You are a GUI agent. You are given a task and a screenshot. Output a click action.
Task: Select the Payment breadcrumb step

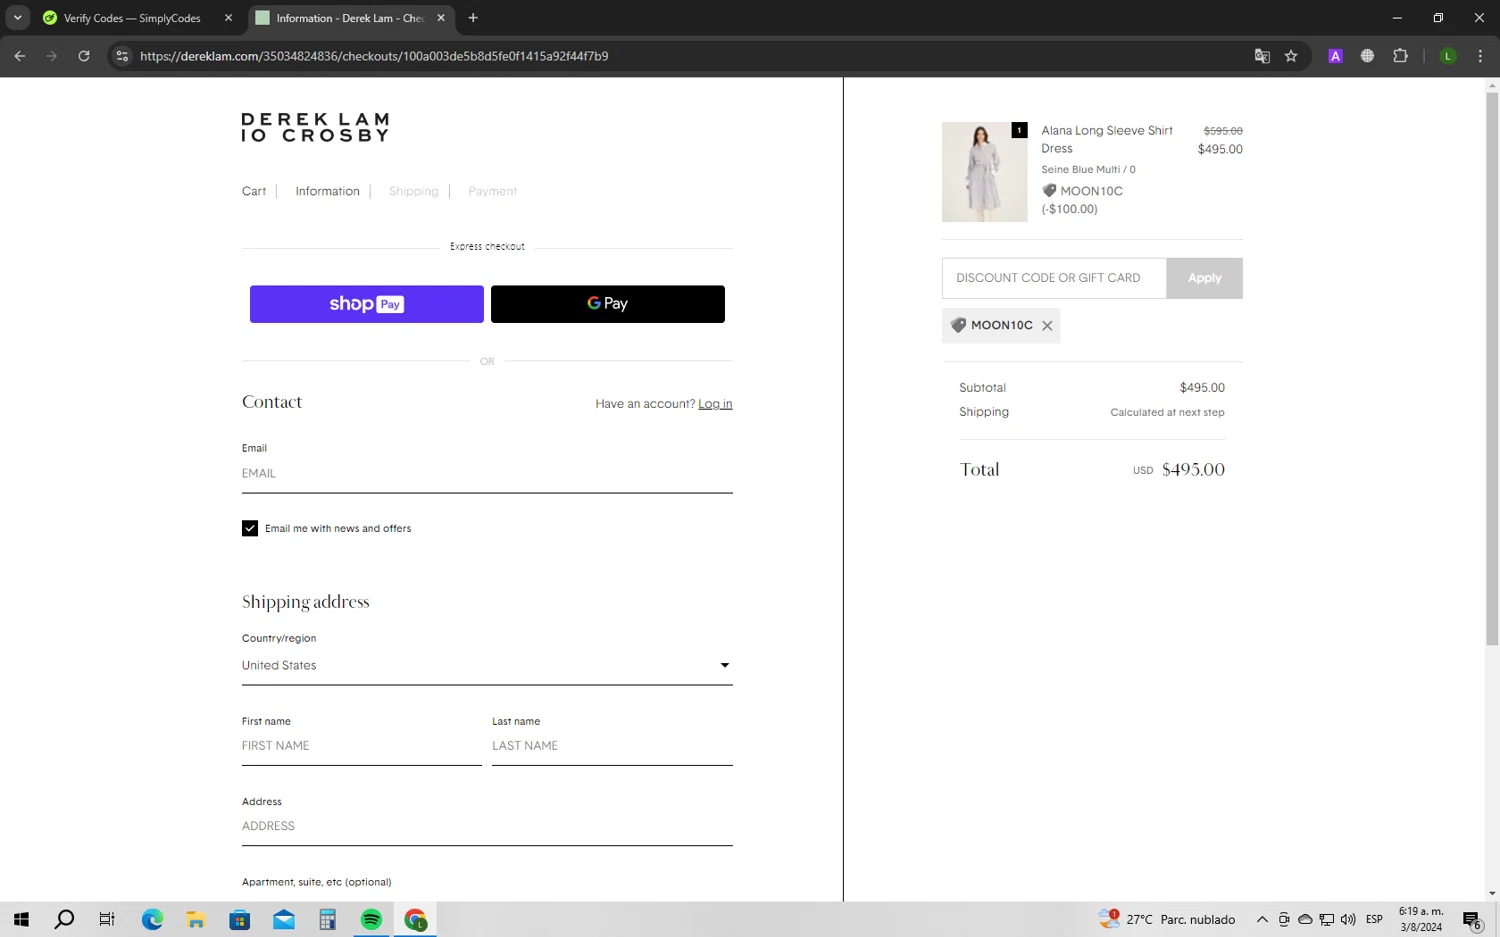[492, 191]
